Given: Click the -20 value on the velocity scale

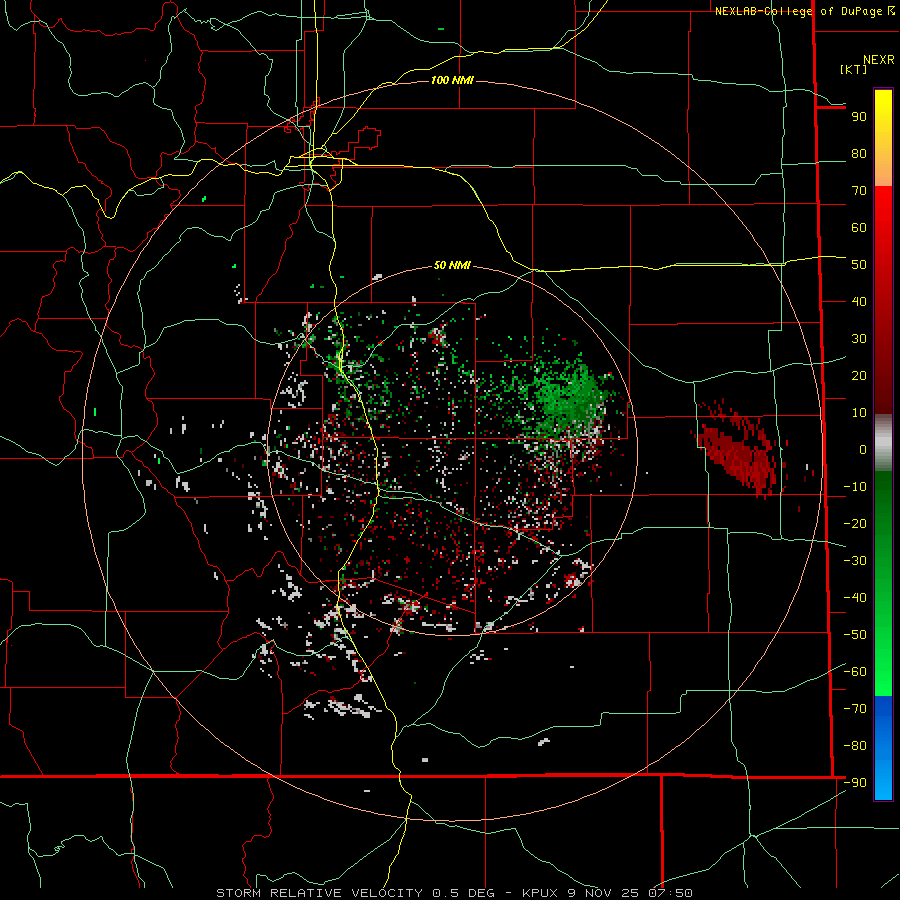Looking at the screenshot, I should [855, 524].
